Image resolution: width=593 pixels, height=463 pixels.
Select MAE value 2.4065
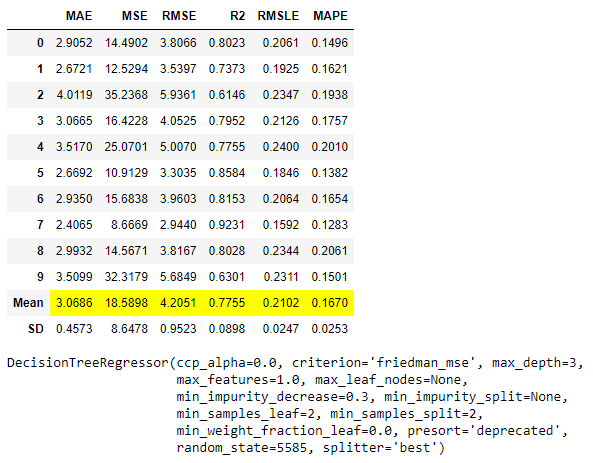[74, 225]
